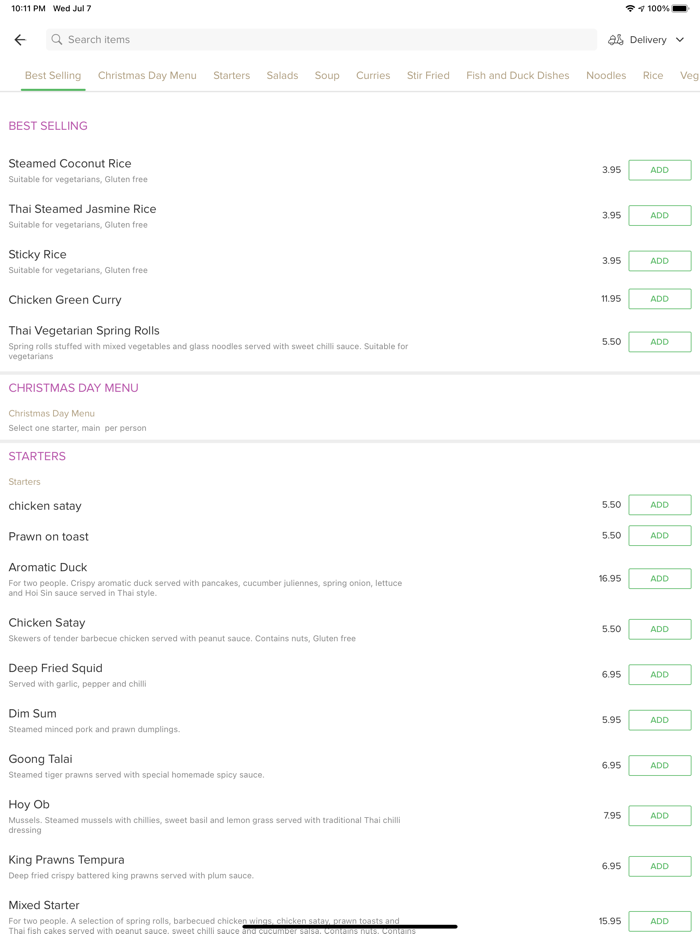This screenshot has height=934, width=700.
Task: Type in the Search items field
Action: pos(320,40)
